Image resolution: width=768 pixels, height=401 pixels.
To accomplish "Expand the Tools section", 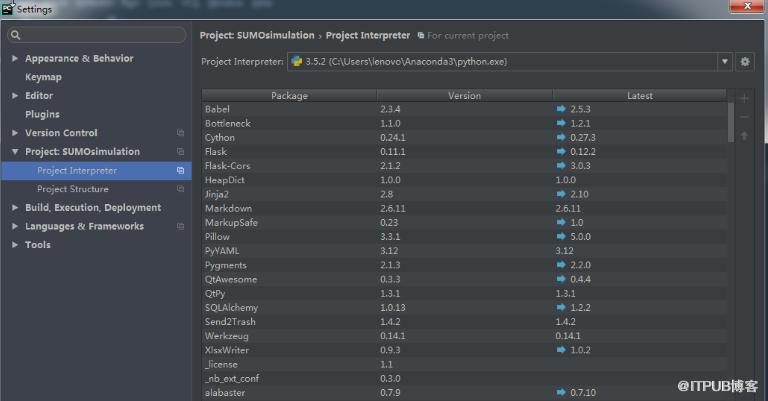I will [15, 245].
